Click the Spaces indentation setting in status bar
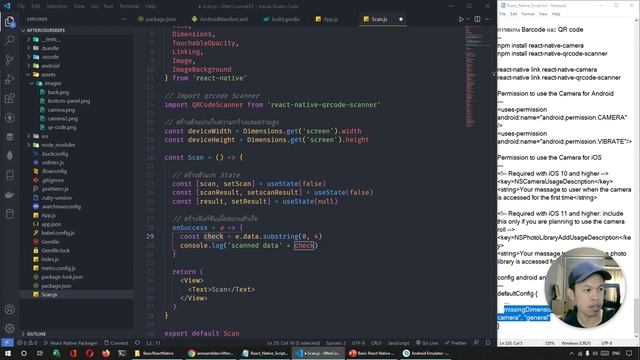 [x=335, y=343]
